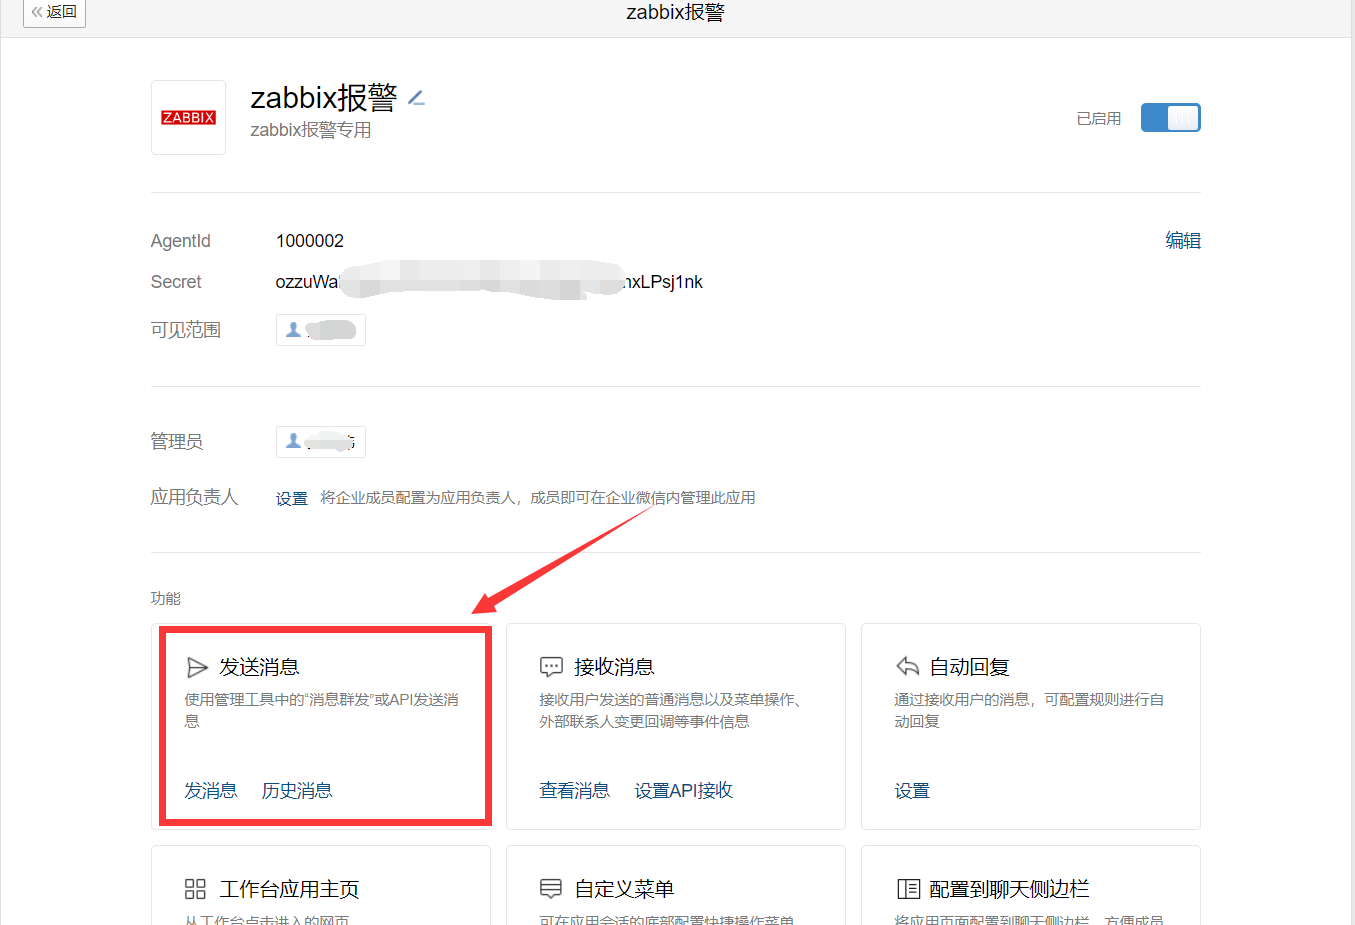Click the zabbix报警 app name heading

[324, 97]
